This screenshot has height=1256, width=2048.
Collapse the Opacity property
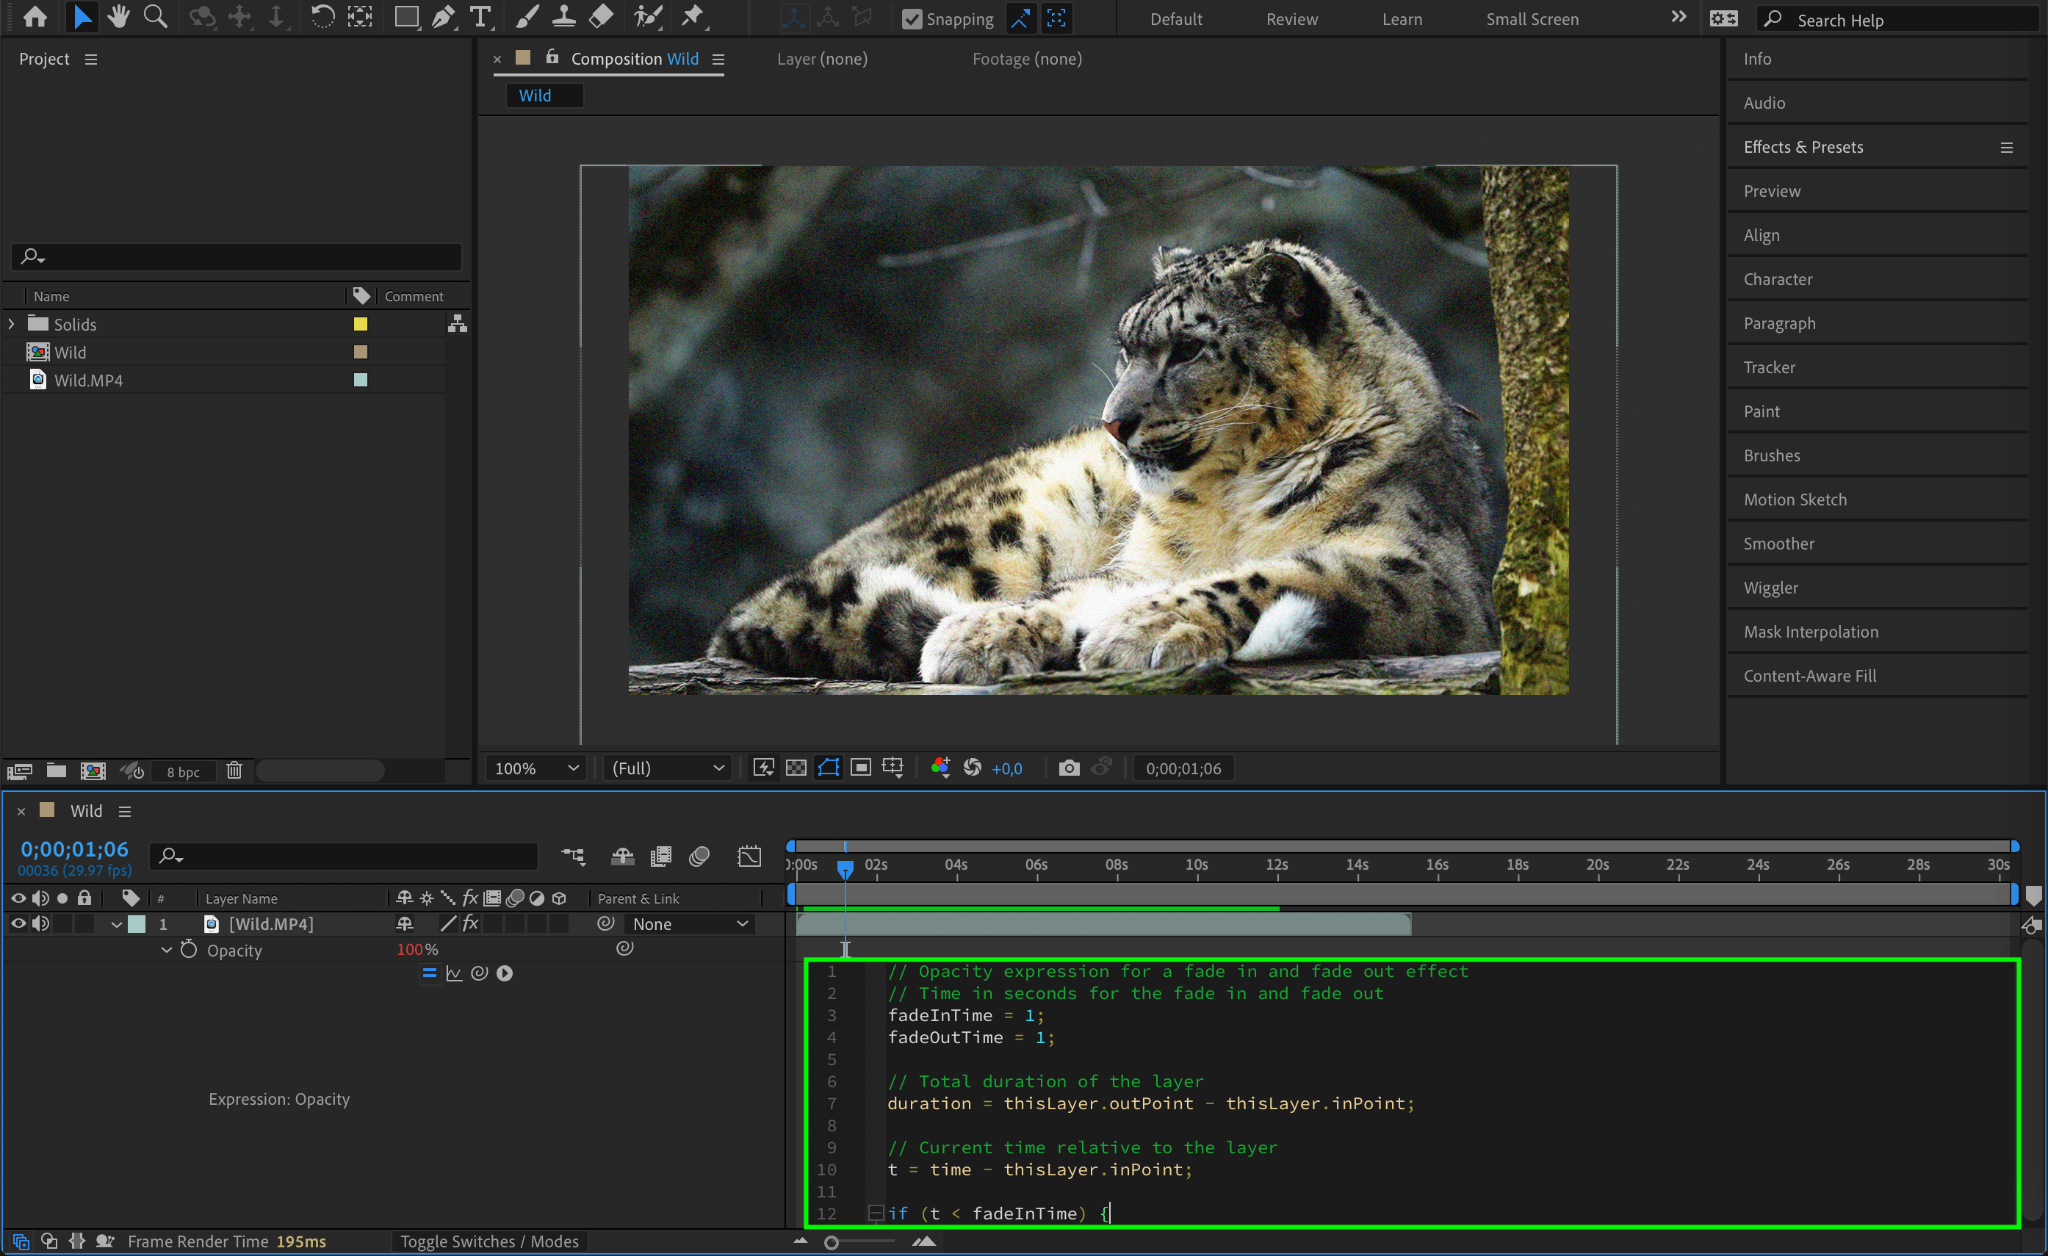point(167,950)
